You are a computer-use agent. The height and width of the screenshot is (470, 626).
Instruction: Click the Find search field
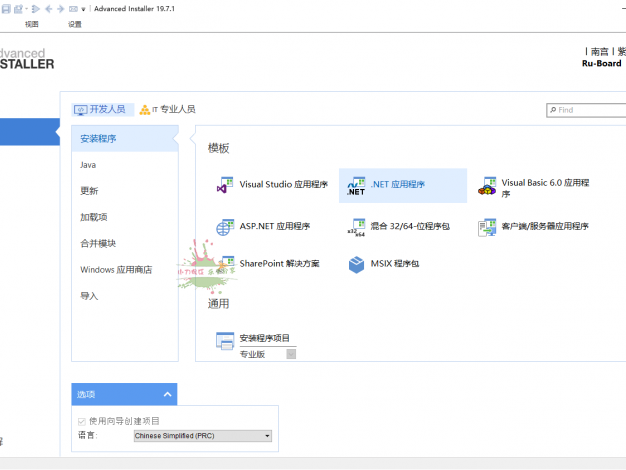[586, 110]
